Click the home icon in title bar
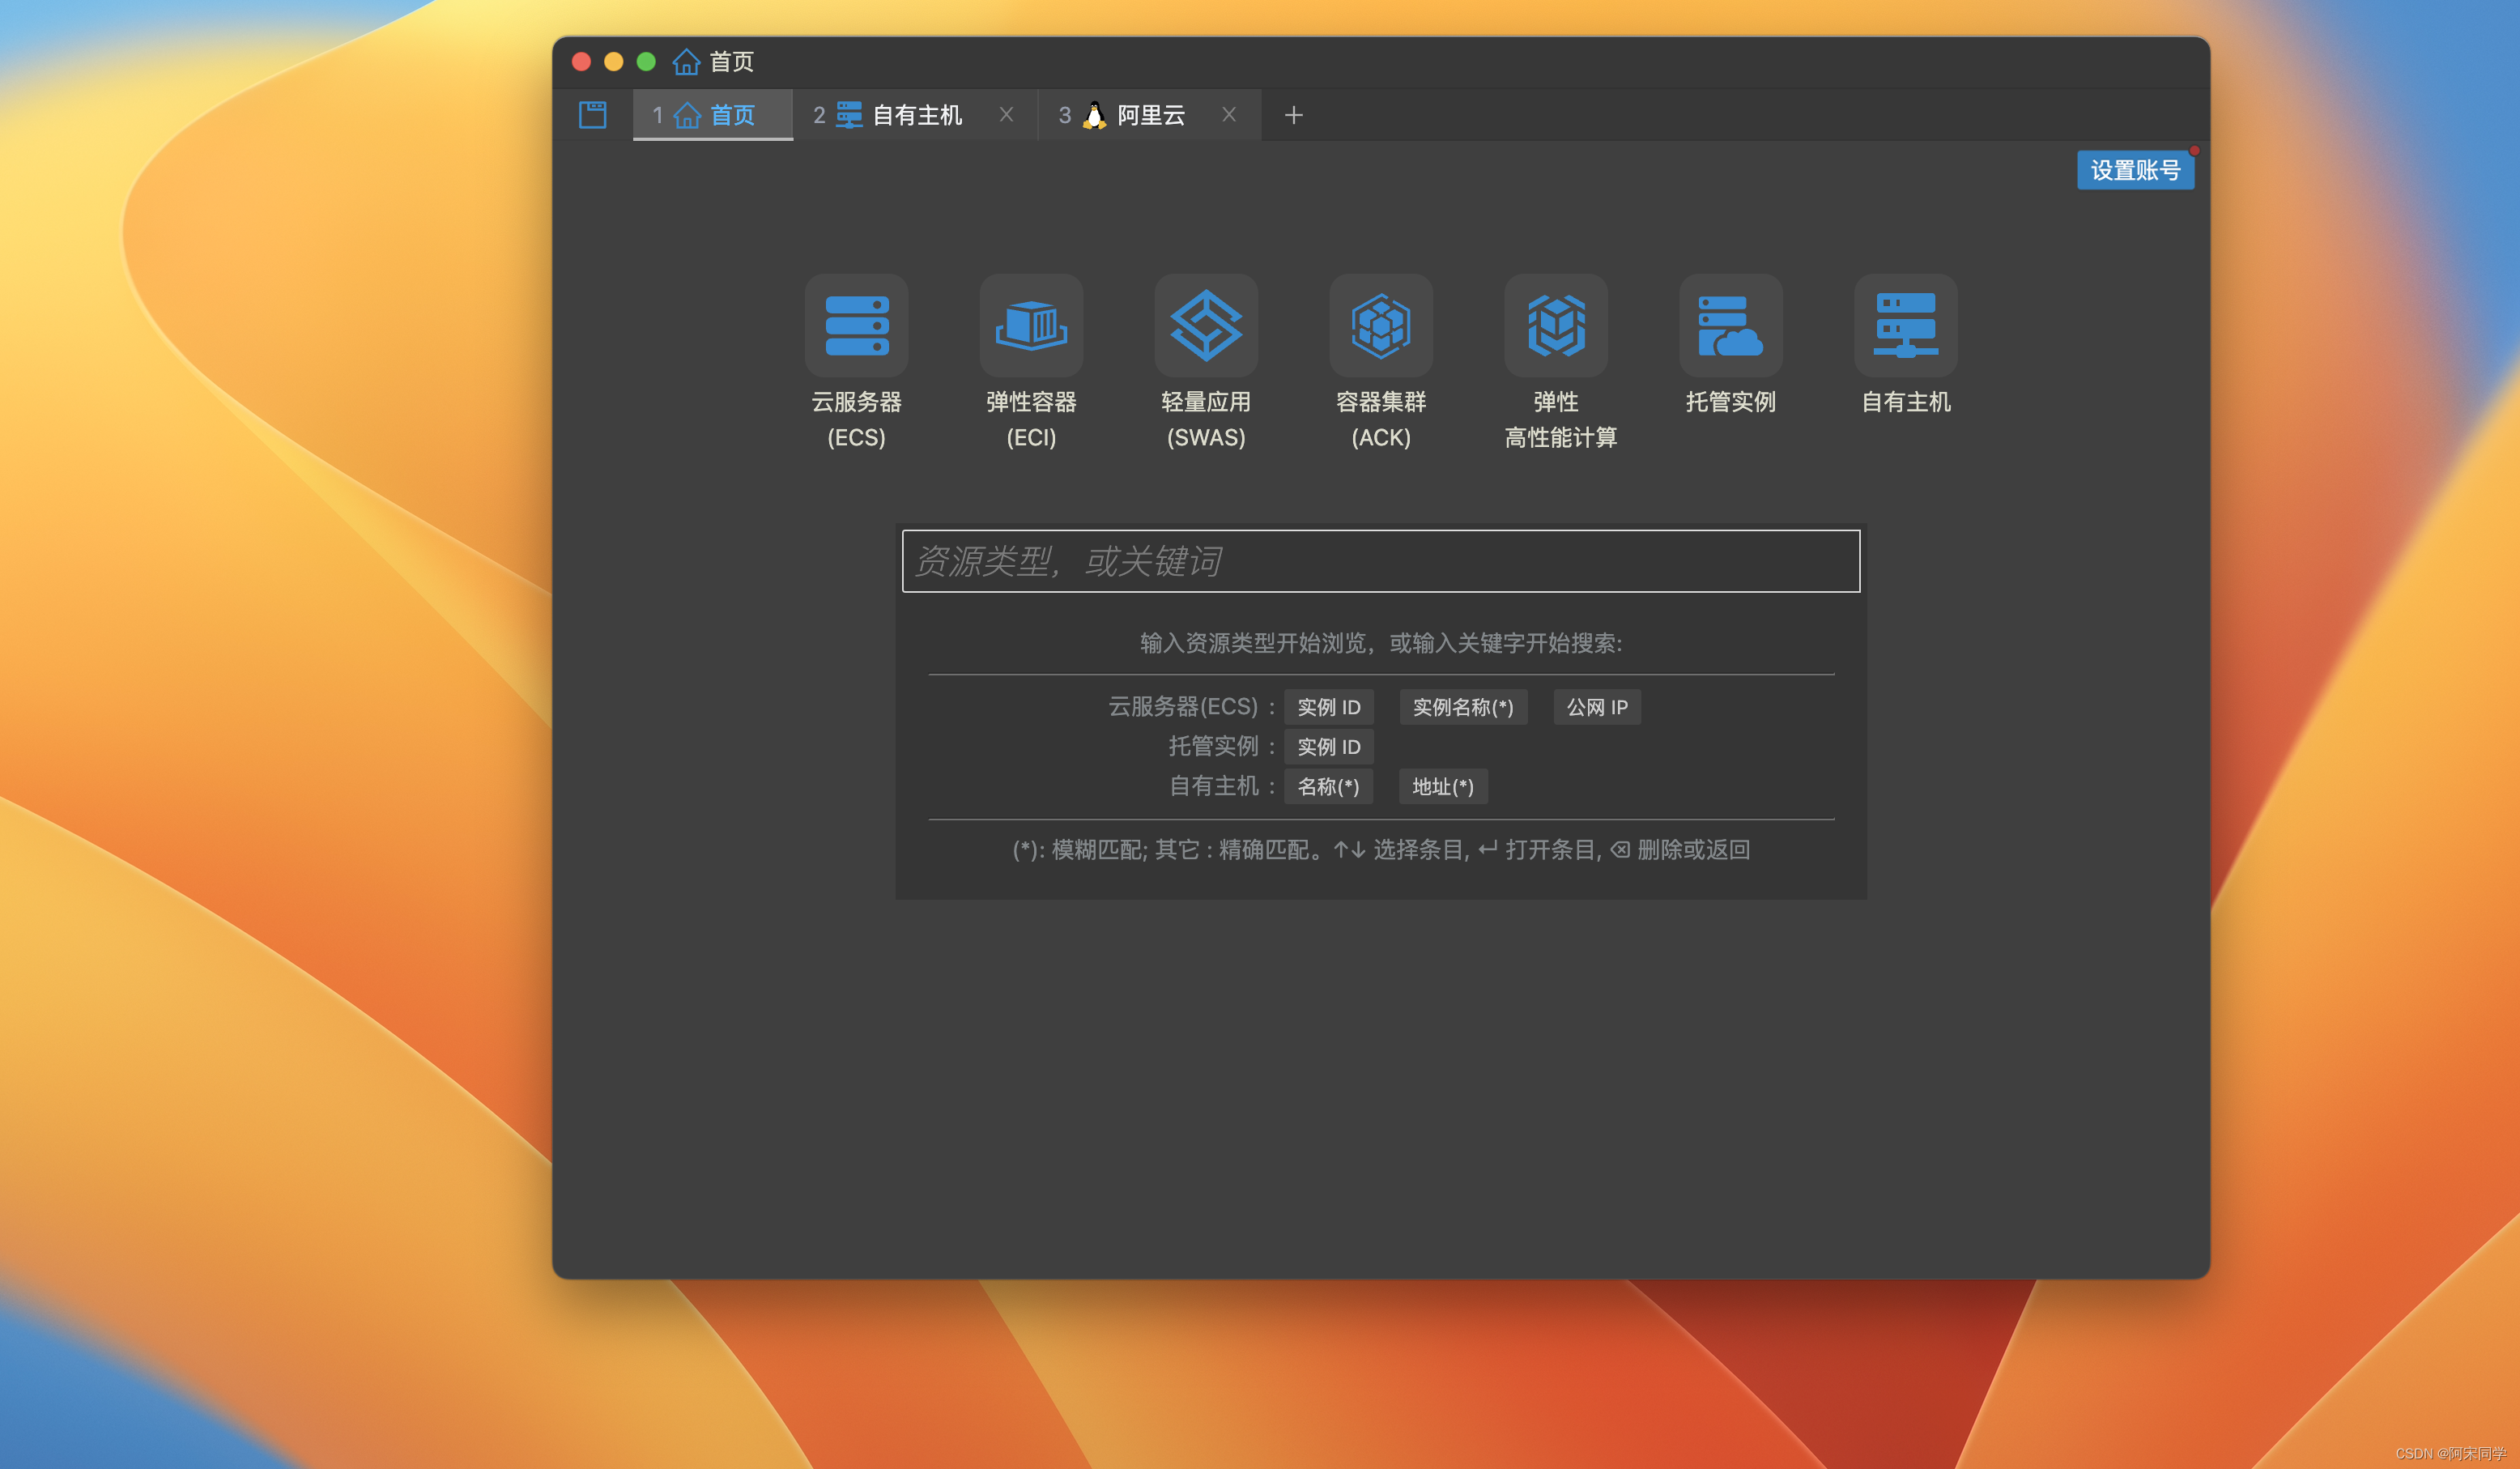 pos(686,62)
